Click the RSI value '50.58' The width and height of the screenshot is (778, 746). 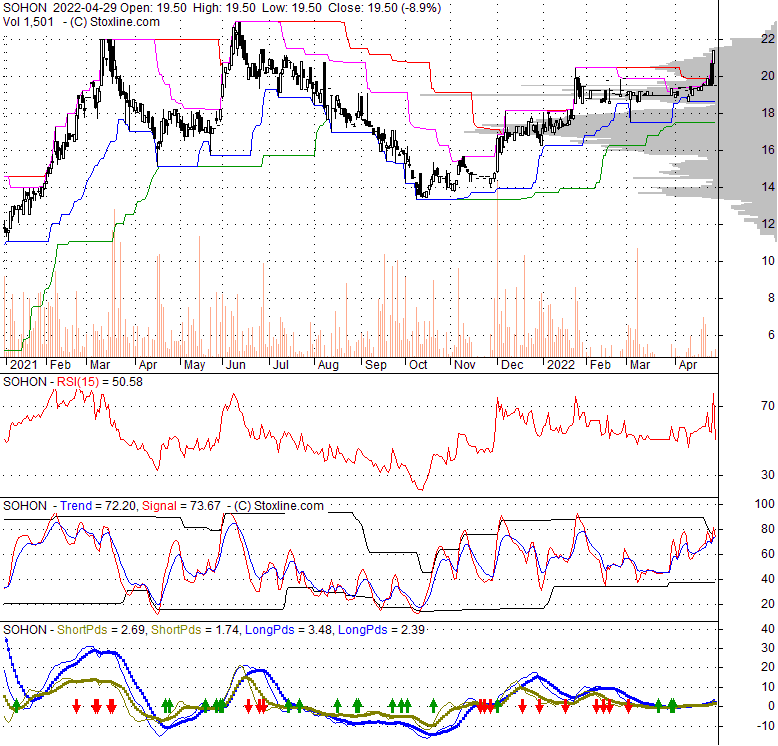click(128, 382)
